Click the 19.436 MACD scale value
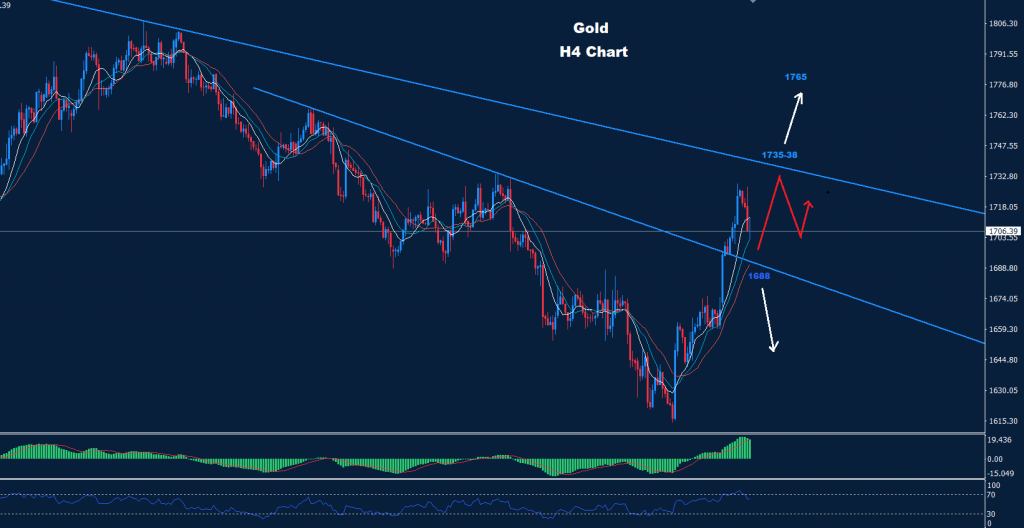Screen dimensions: 1024x528 (x=1000, y=440)
